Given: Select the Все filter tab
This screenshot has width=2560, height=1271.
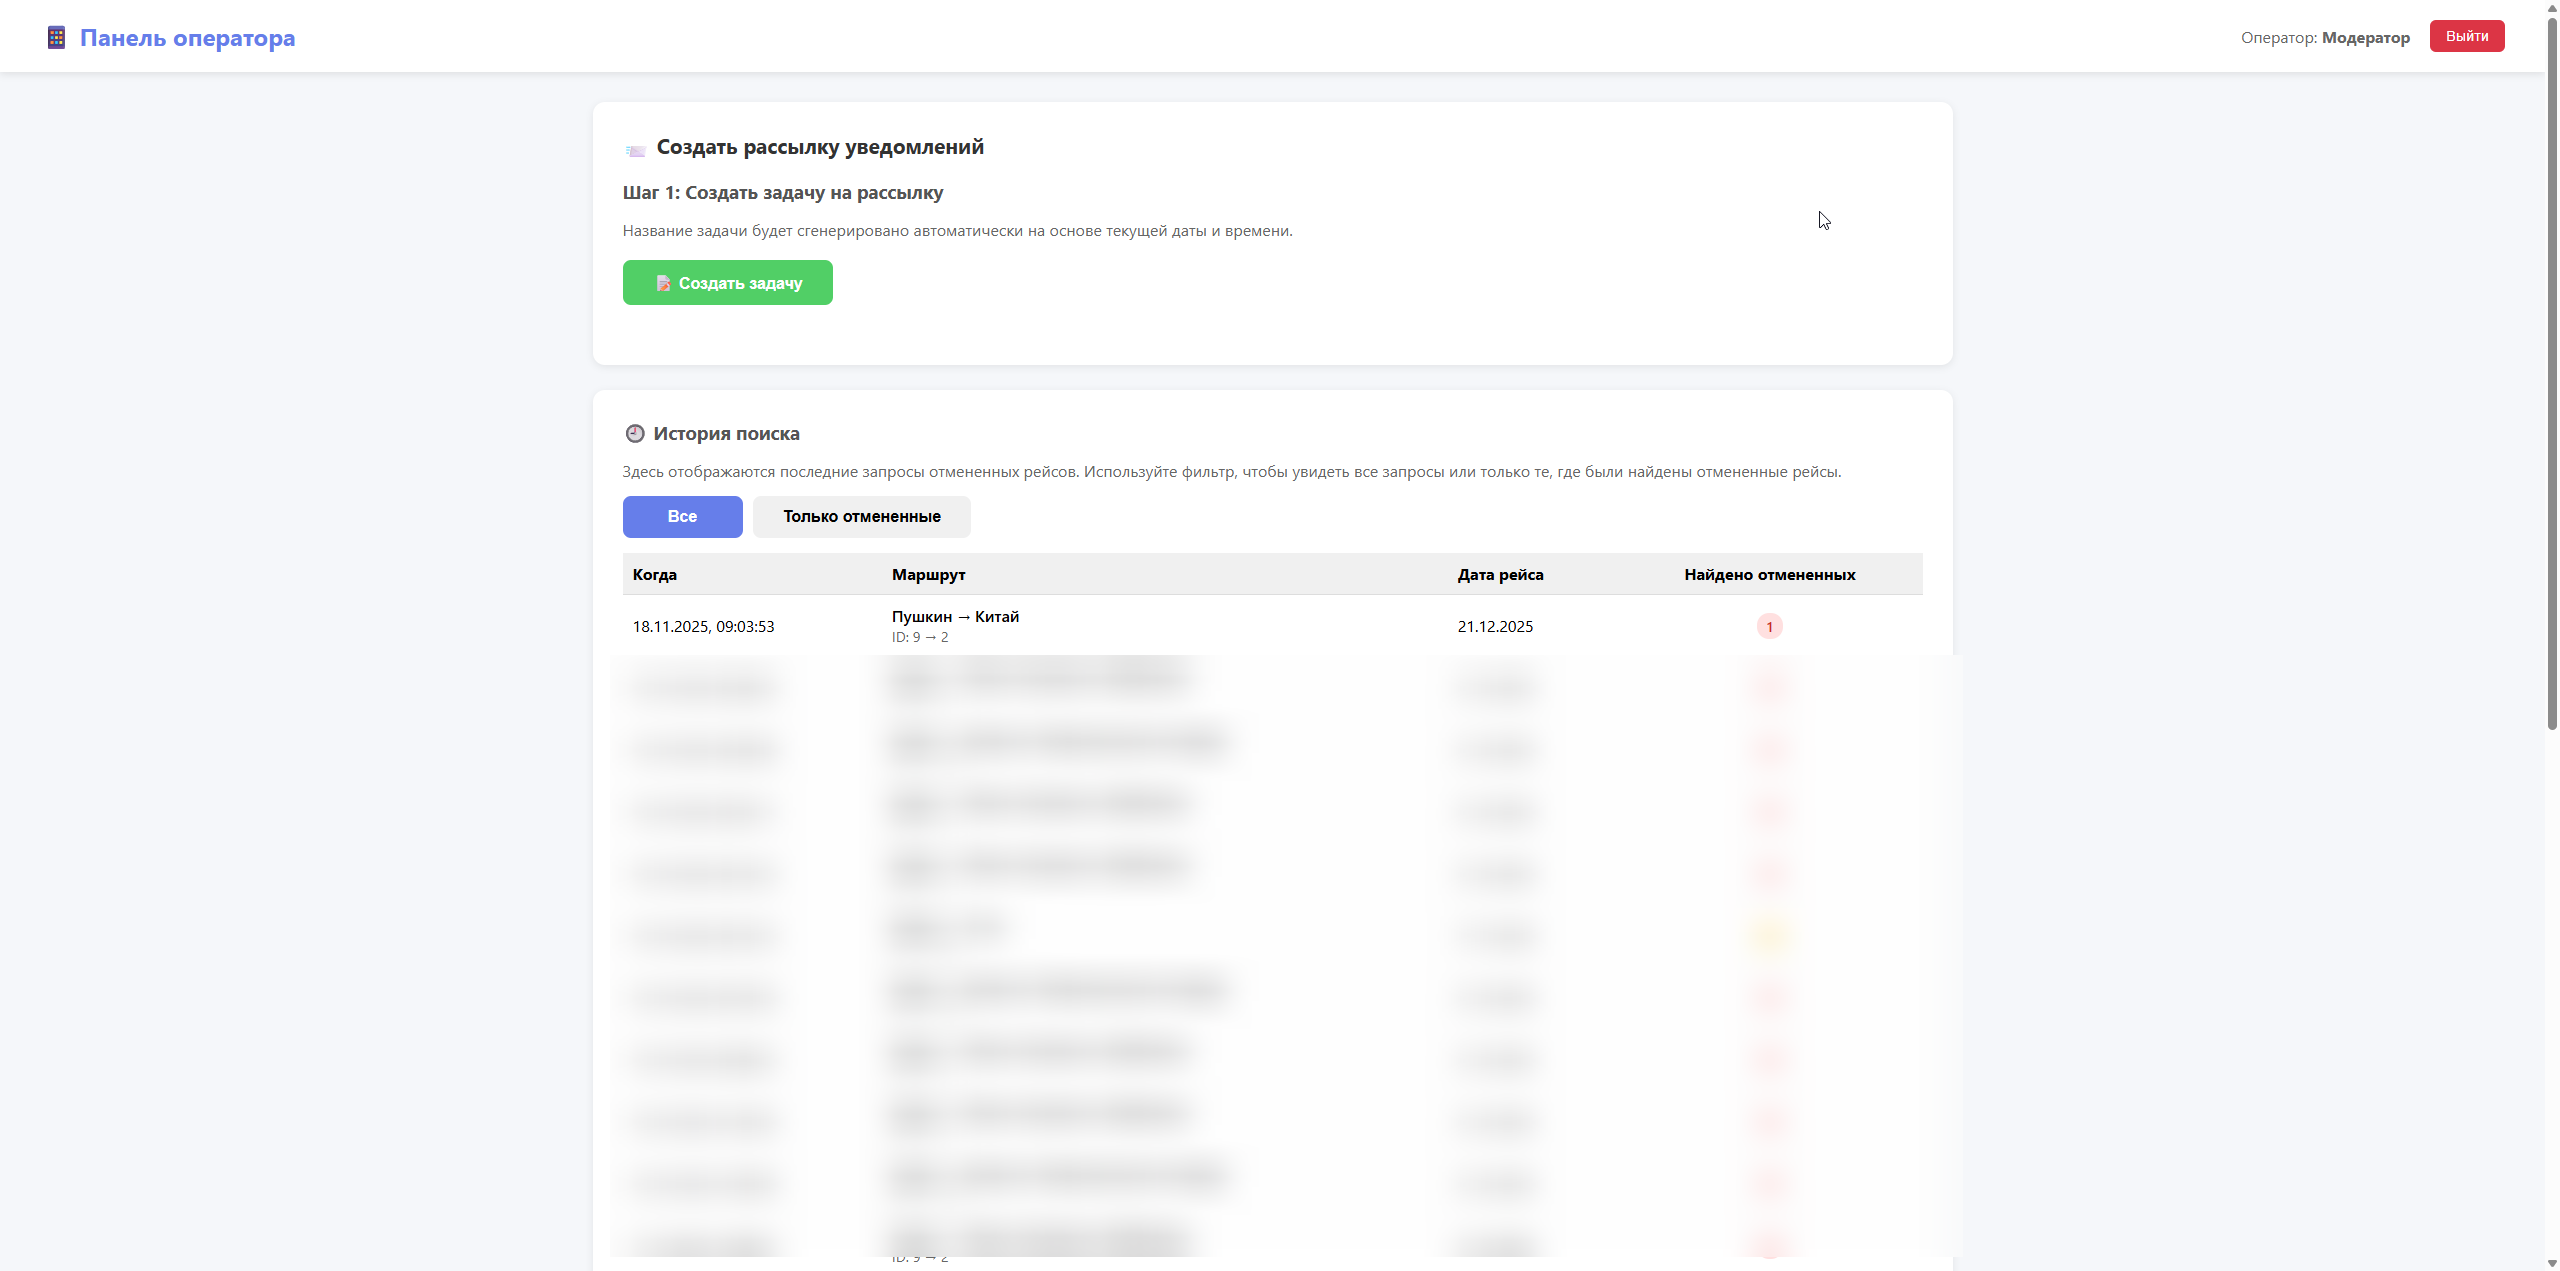Looking at the screenshot, I should (682, 517).
